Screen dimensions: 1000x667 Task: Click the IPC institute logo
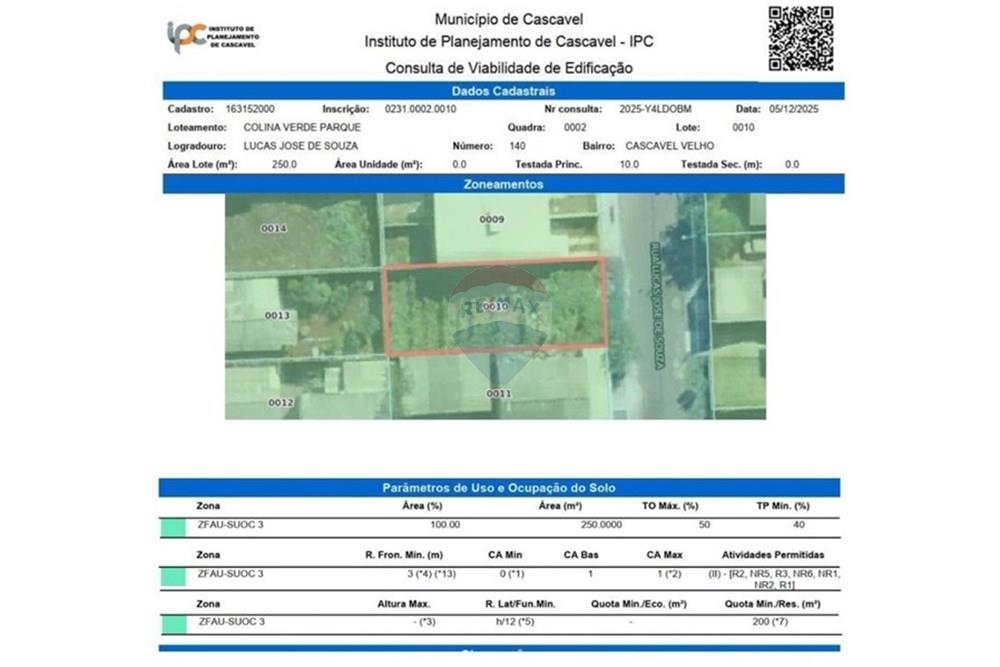pos(212,37)
